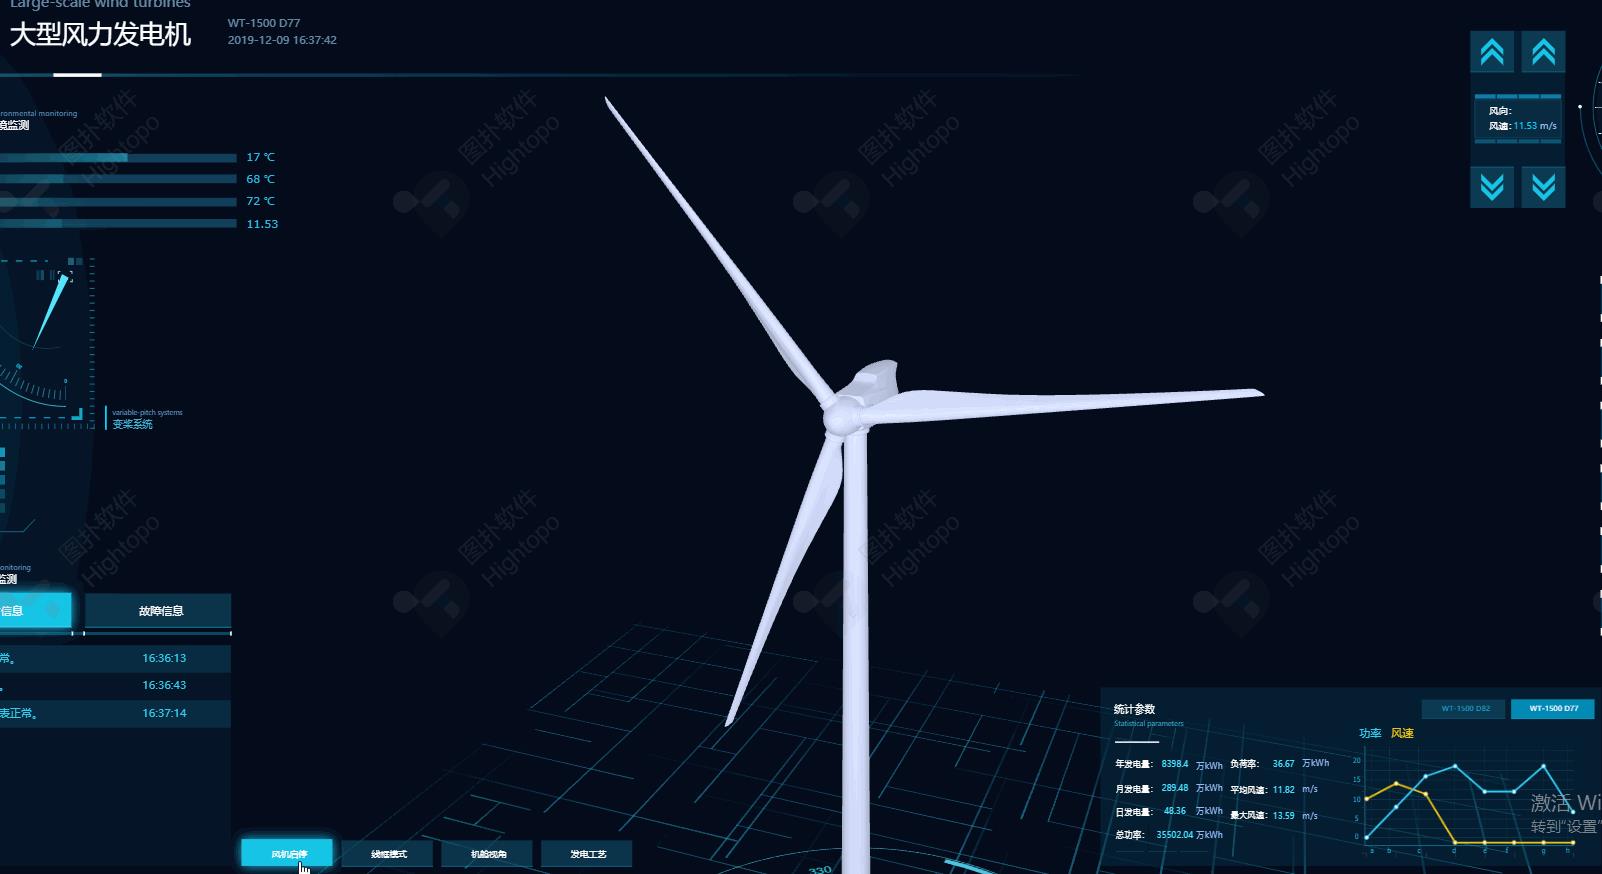The height and width of the screenshot is (874, 1602).
Task: Click the 风速 11.53 m/s wind info panel
Action: pyautogui.click(x=1518, y=119)
